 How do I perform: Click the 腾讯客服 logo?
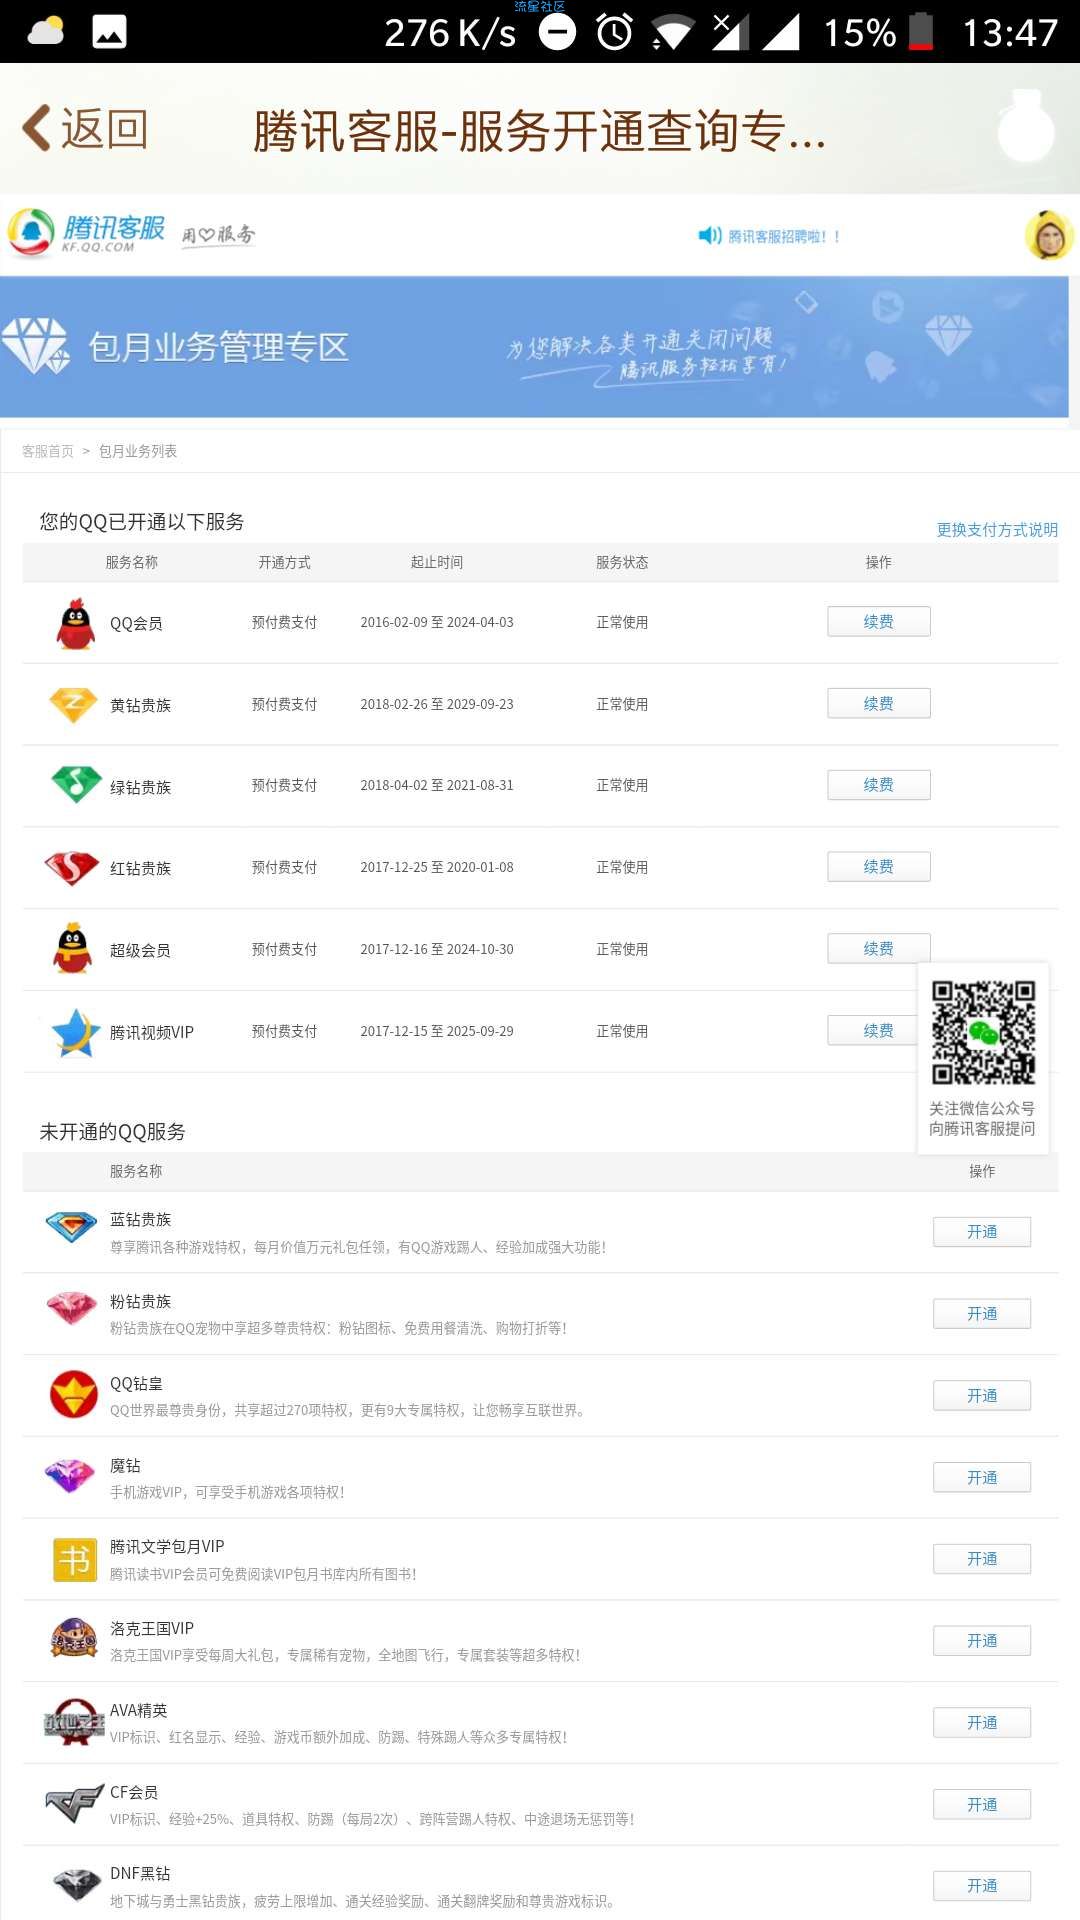pyautogui.click(x=86, y=233)
